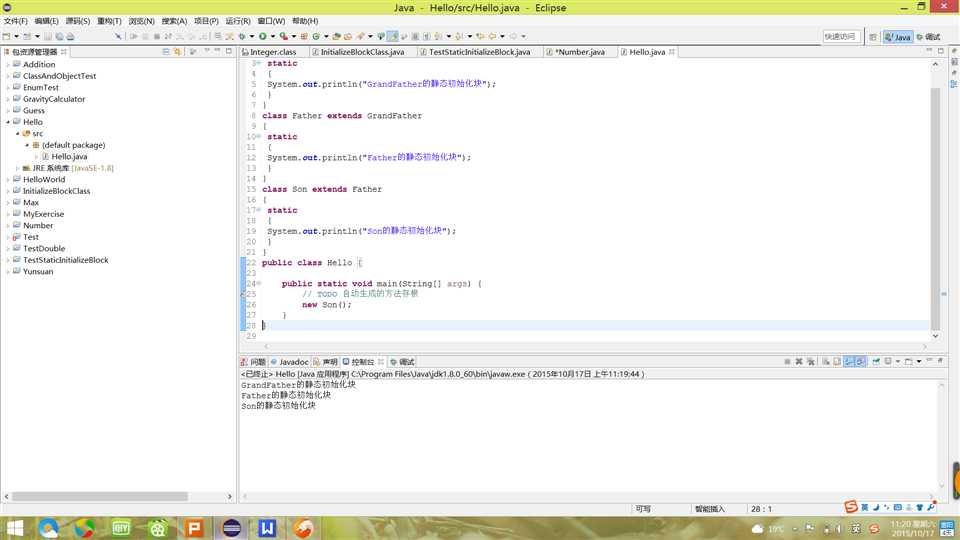The width and height of the screenshot is (960, 540).
Task: Switch to the Integer.class editor tab
Action: 273,52
